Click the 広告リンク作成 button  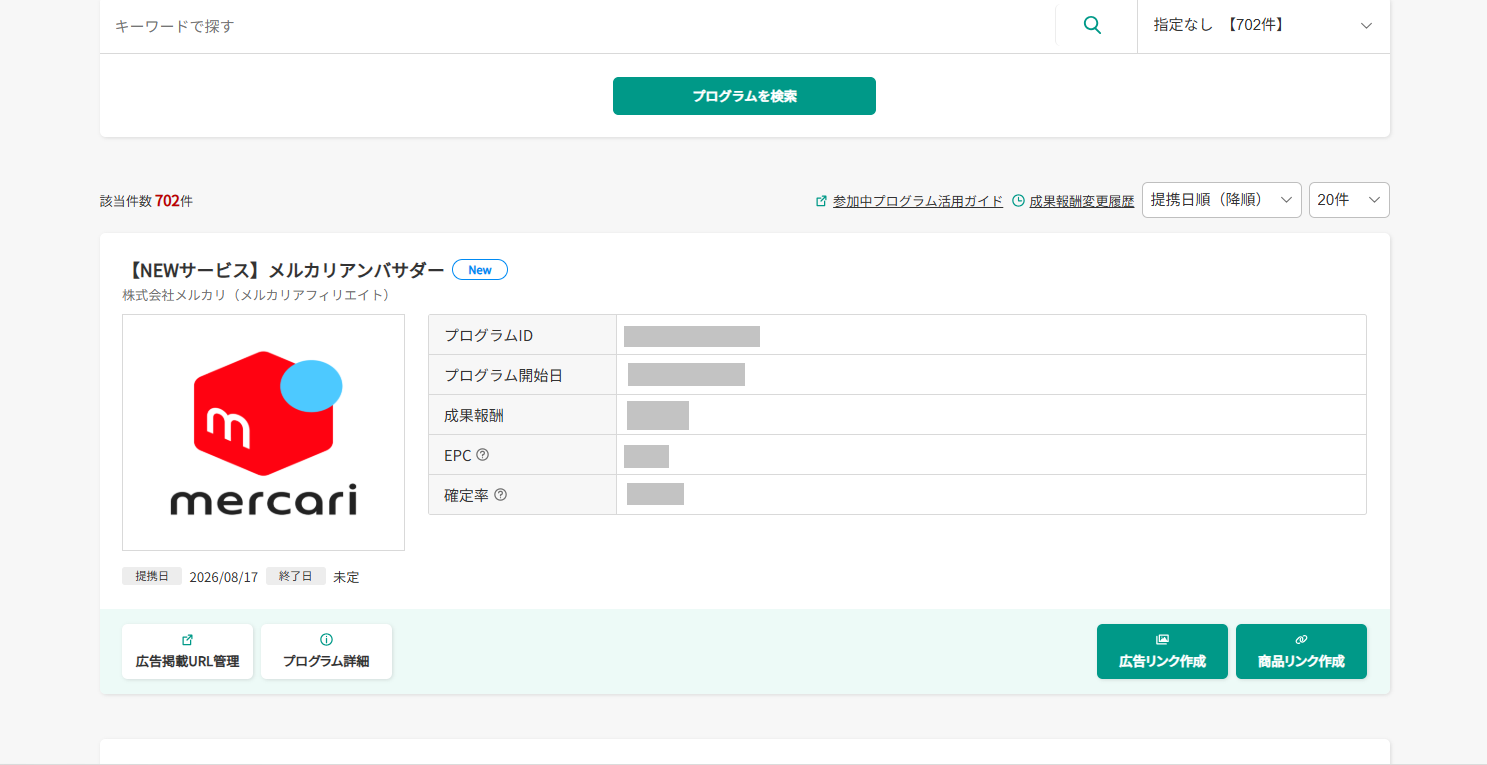point(1162,652)
